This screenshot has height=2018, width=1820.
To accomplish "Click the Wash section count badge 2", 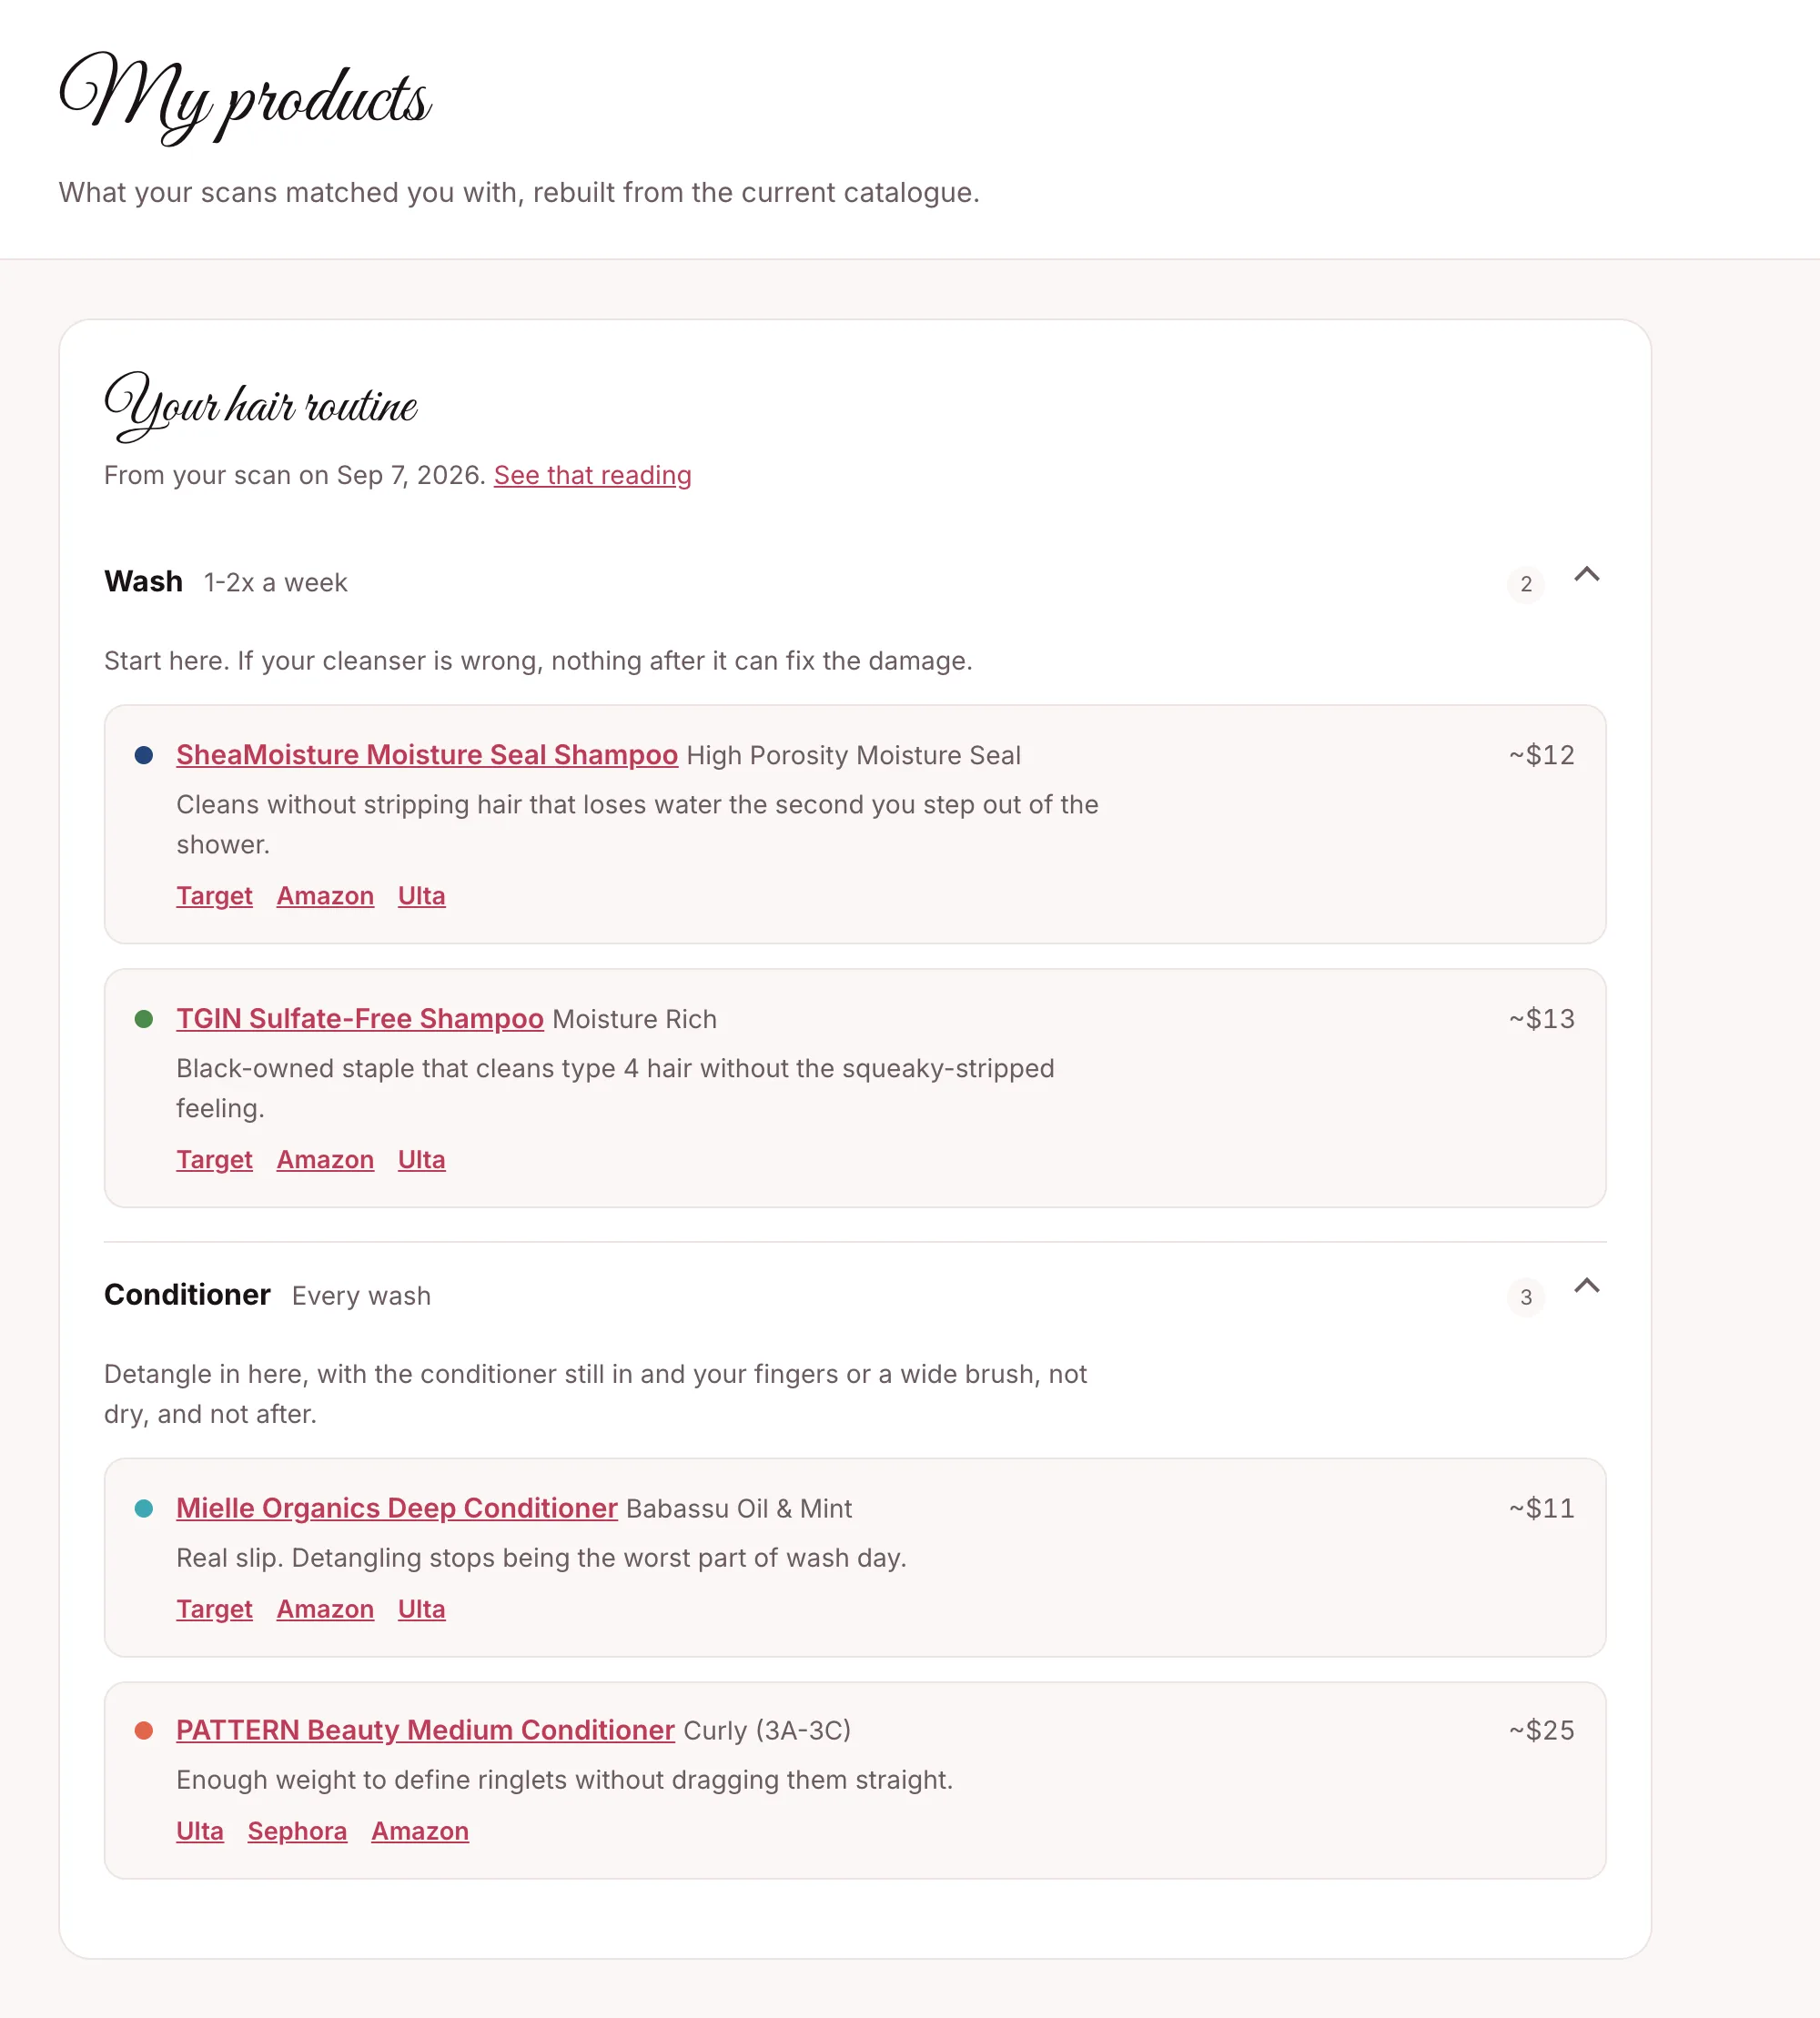I will point(1526,584).
